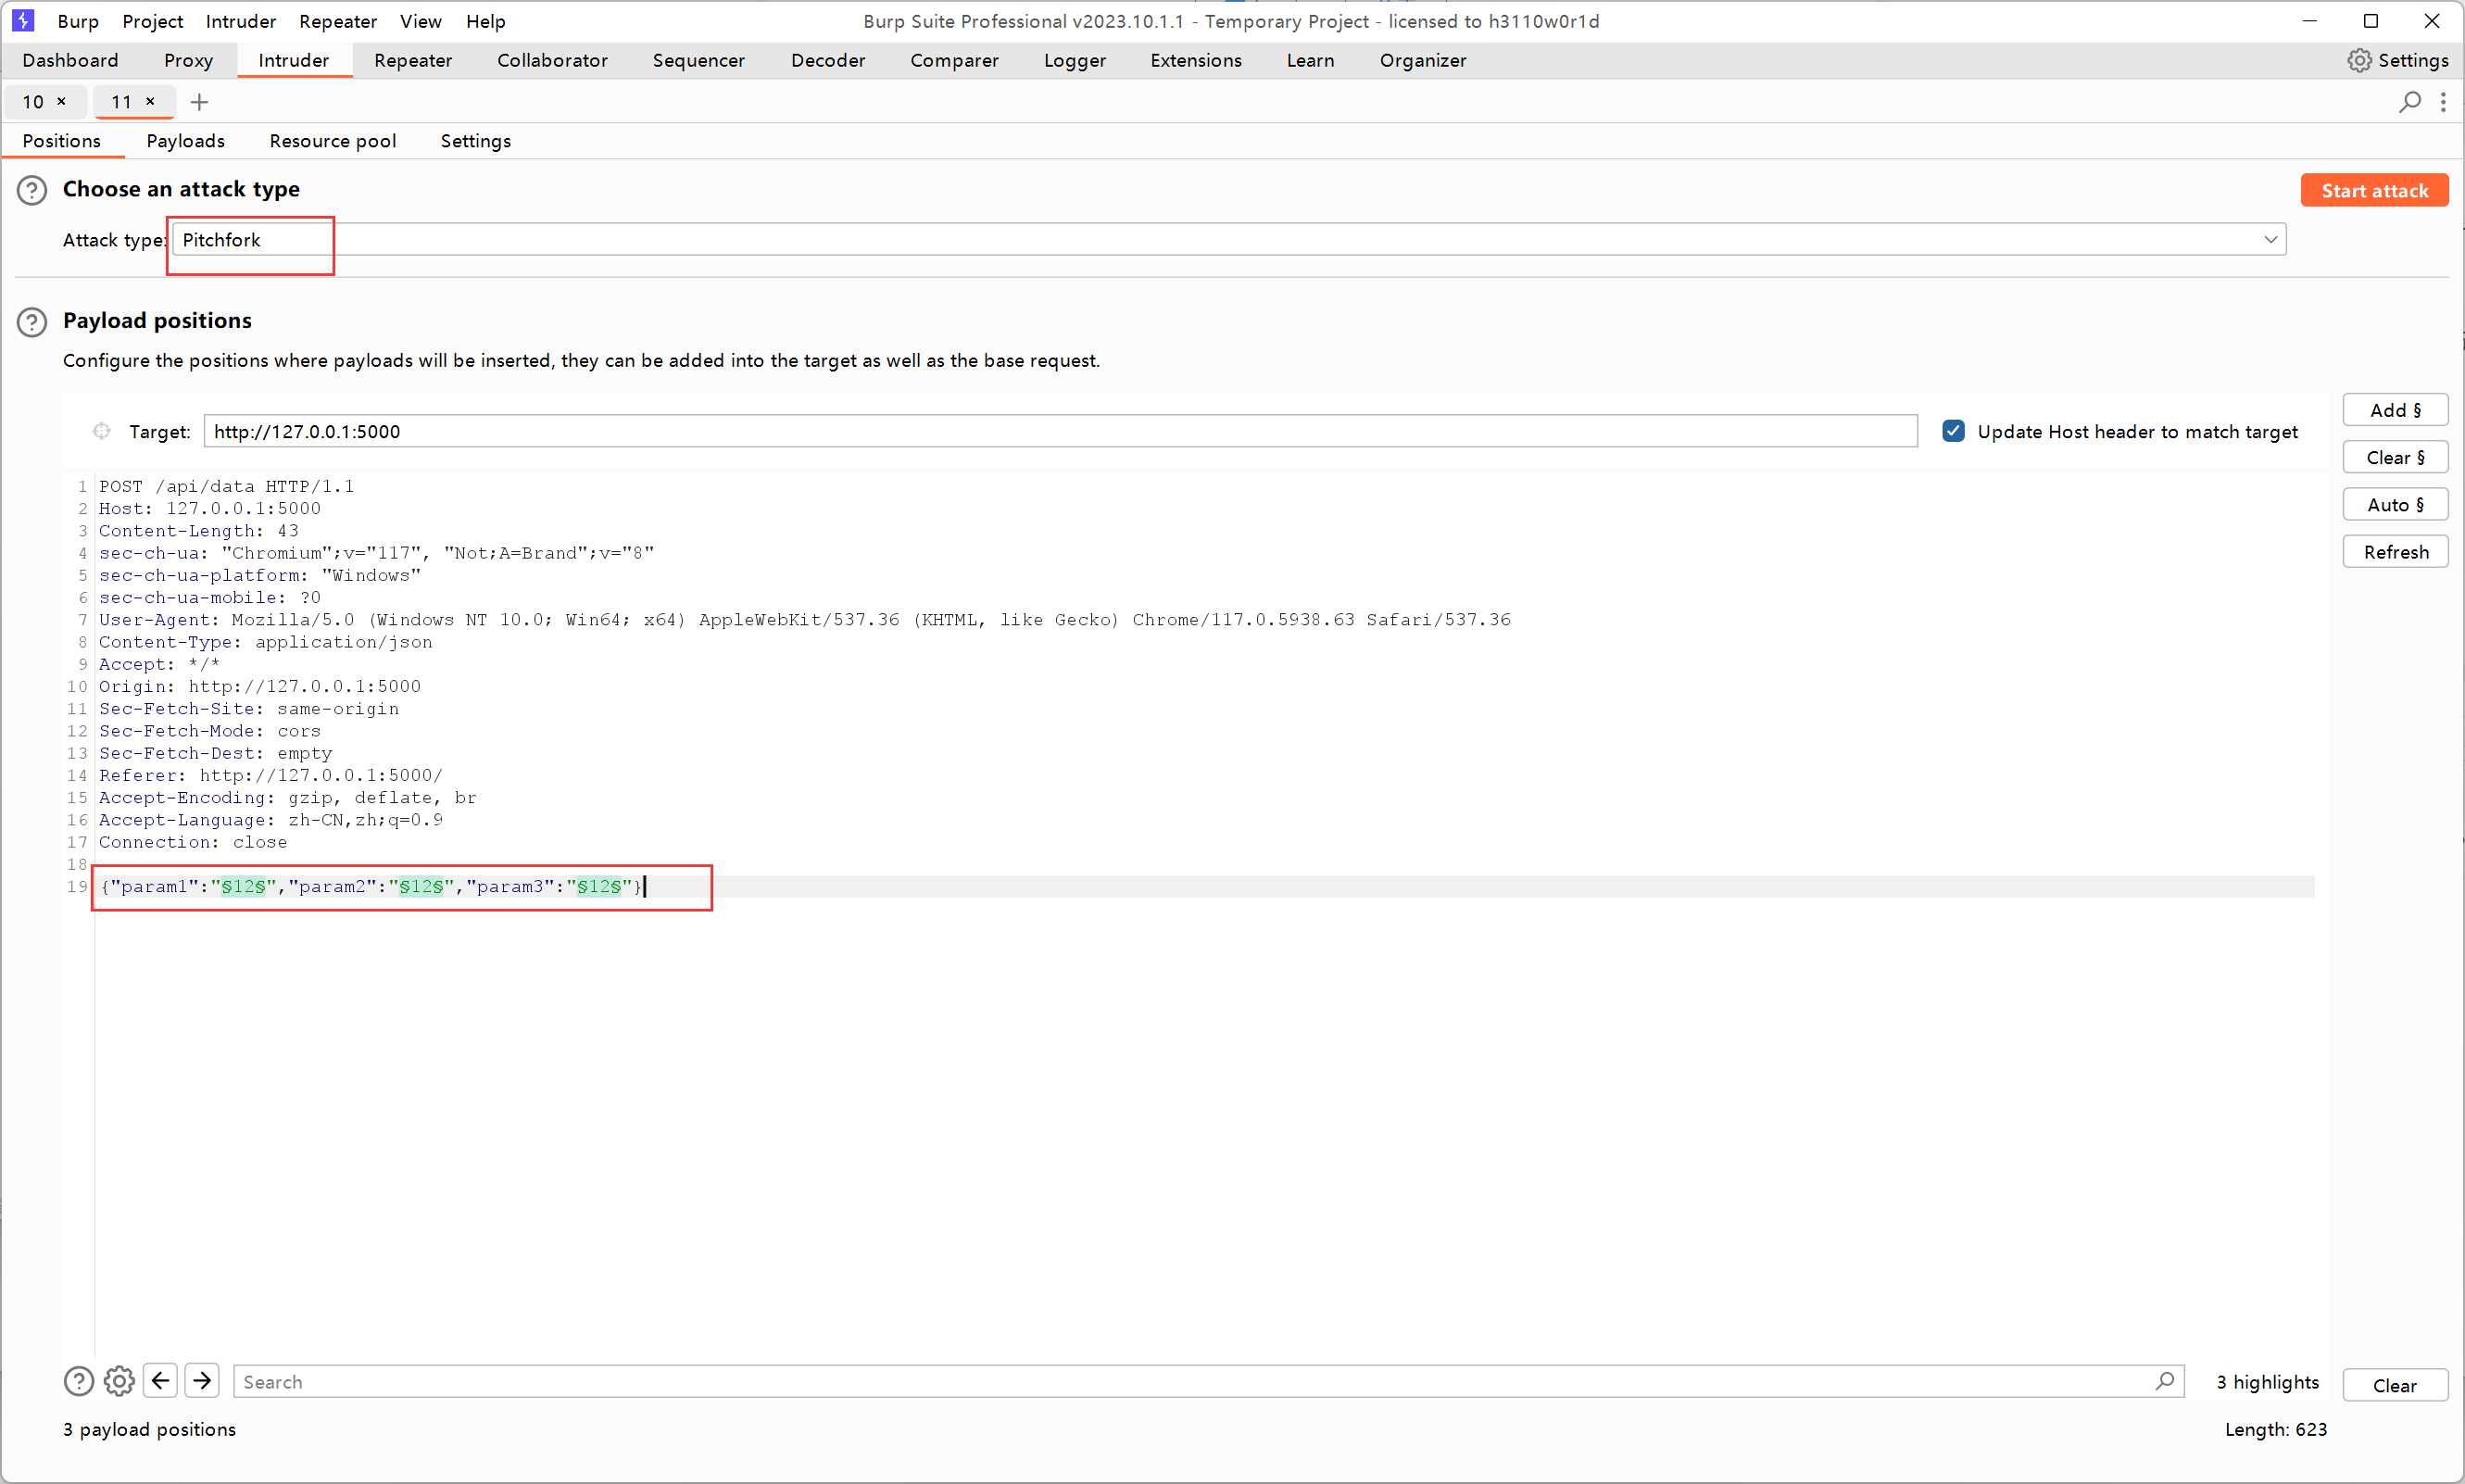The image size is (2465, 1484).
Task: Click the Target URL input field
Action: 1060,431
